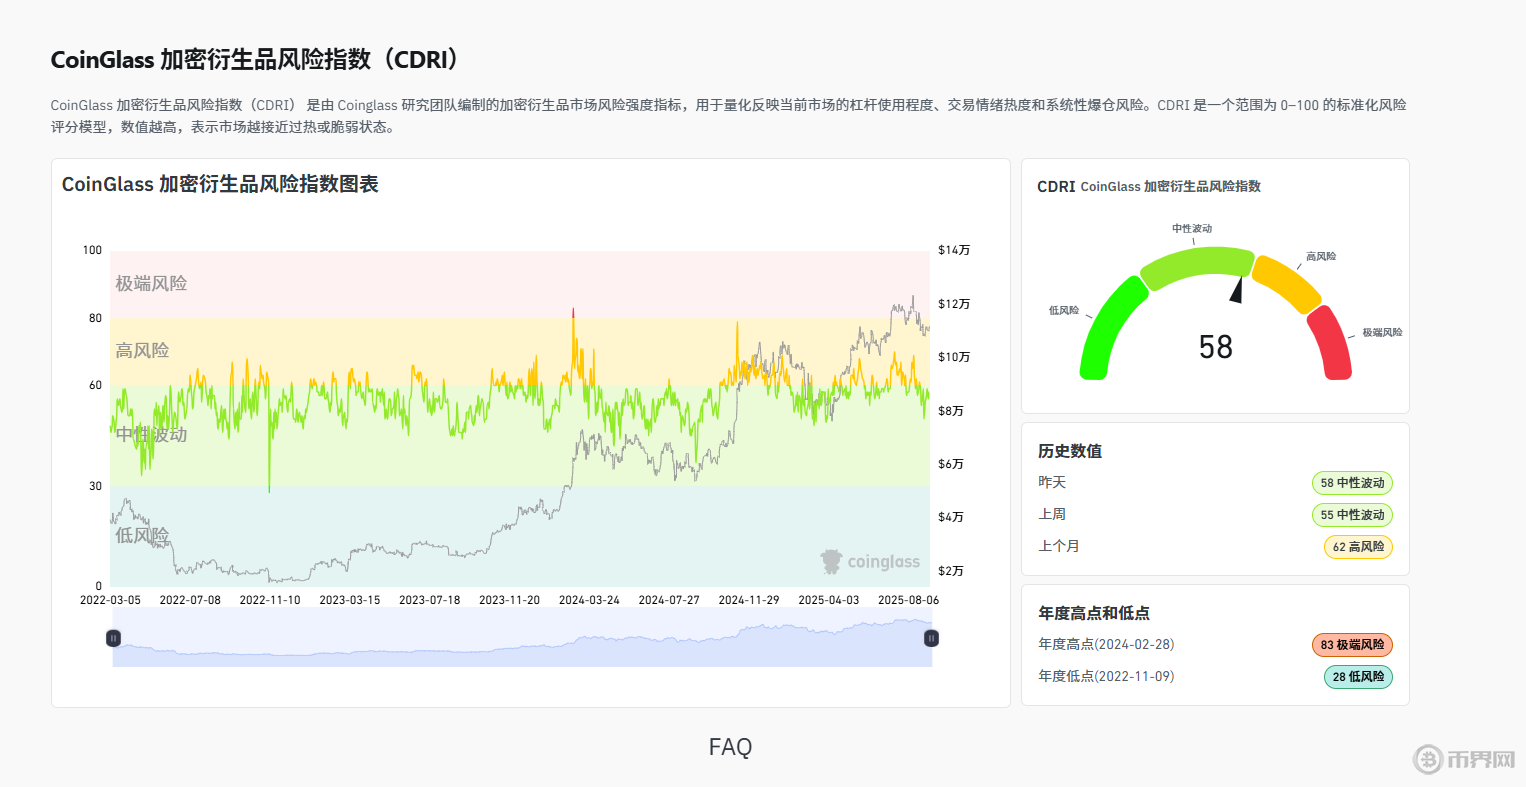1526x787 pixels.
Task: Click the black gauge needle pointer
Action: point(1237,290)
